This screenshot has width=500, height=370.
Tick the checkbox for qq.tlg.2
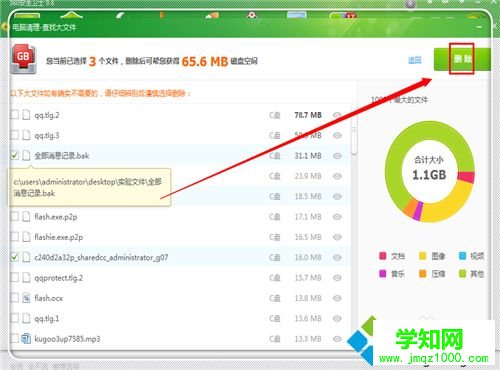(x=15, y=115)
